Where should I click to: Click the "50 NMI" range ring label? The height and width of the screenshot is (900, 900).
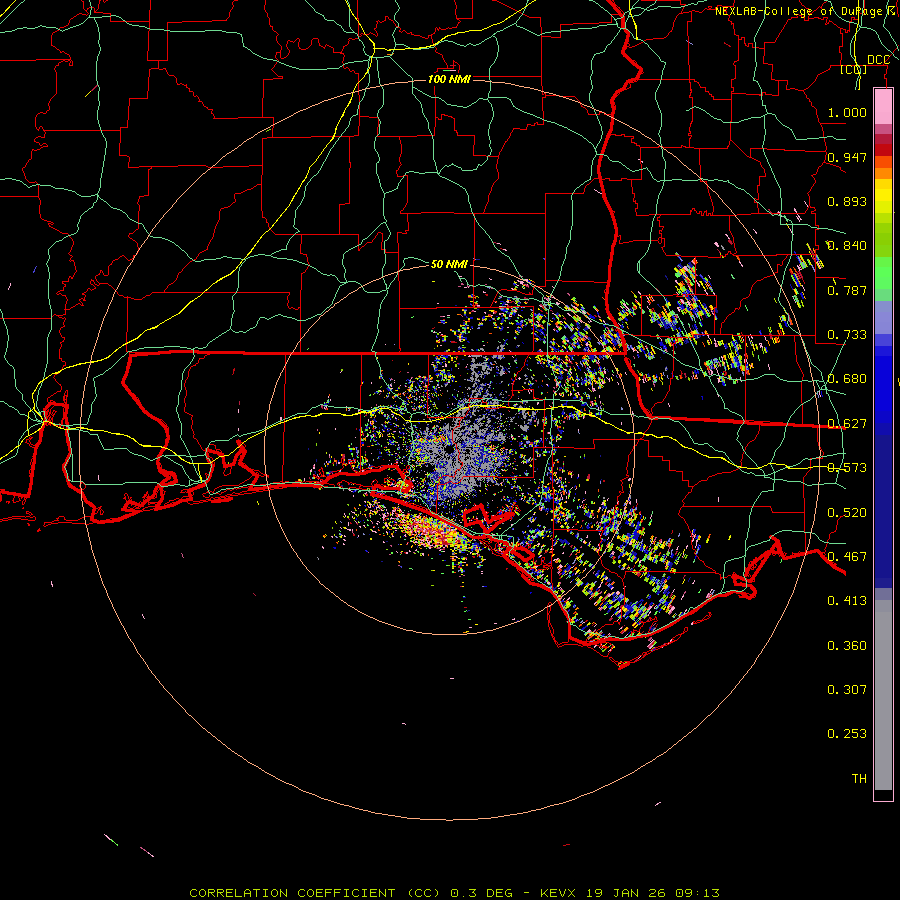tap(449, 264)
